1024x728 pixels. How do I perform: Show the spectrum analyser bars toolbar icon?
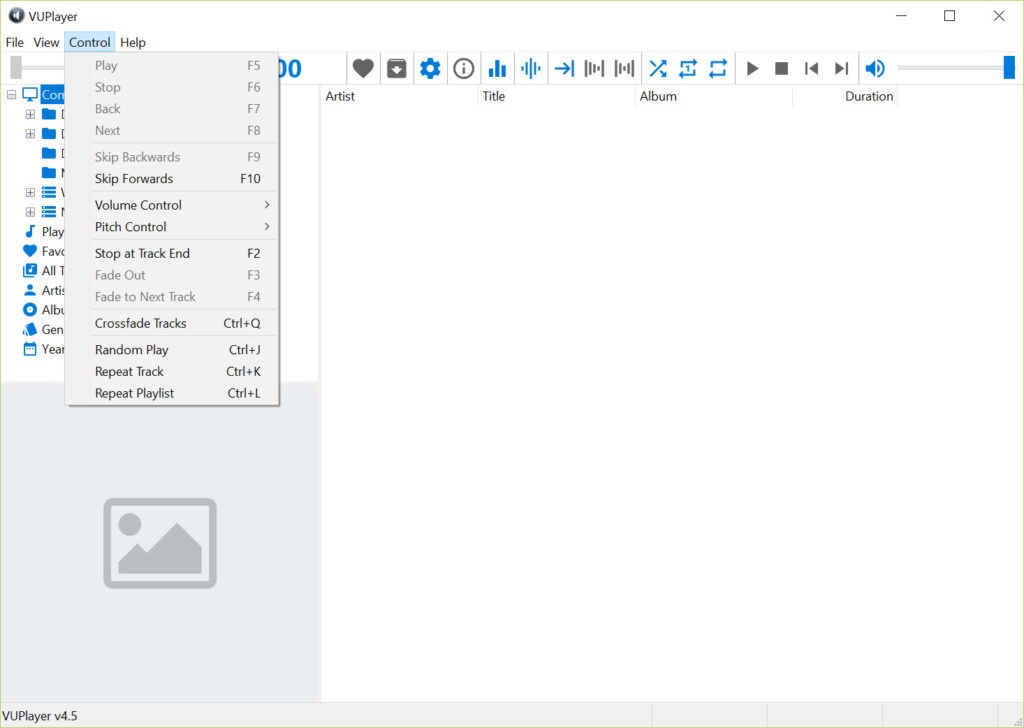point(497,68)
